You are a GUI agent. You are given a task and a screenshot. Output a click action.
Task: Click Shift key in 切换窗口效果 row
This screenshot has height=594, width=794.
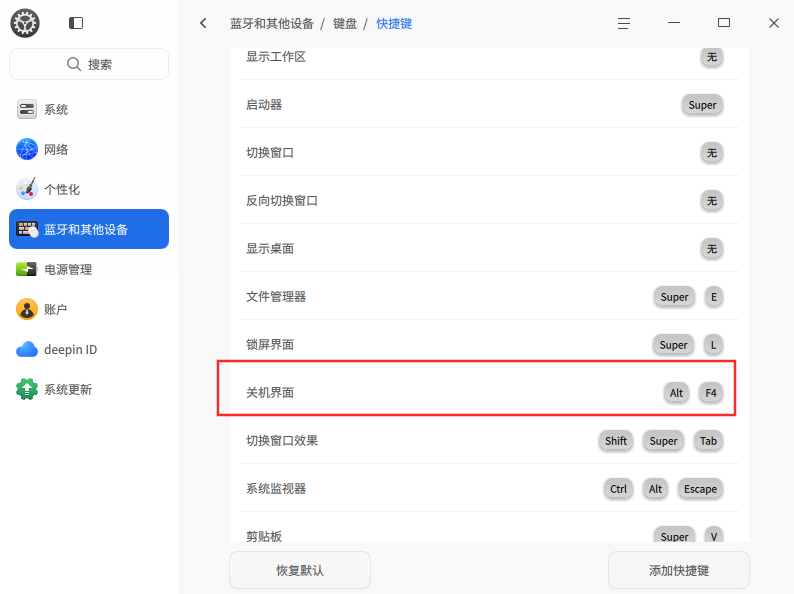coord(616,441)
